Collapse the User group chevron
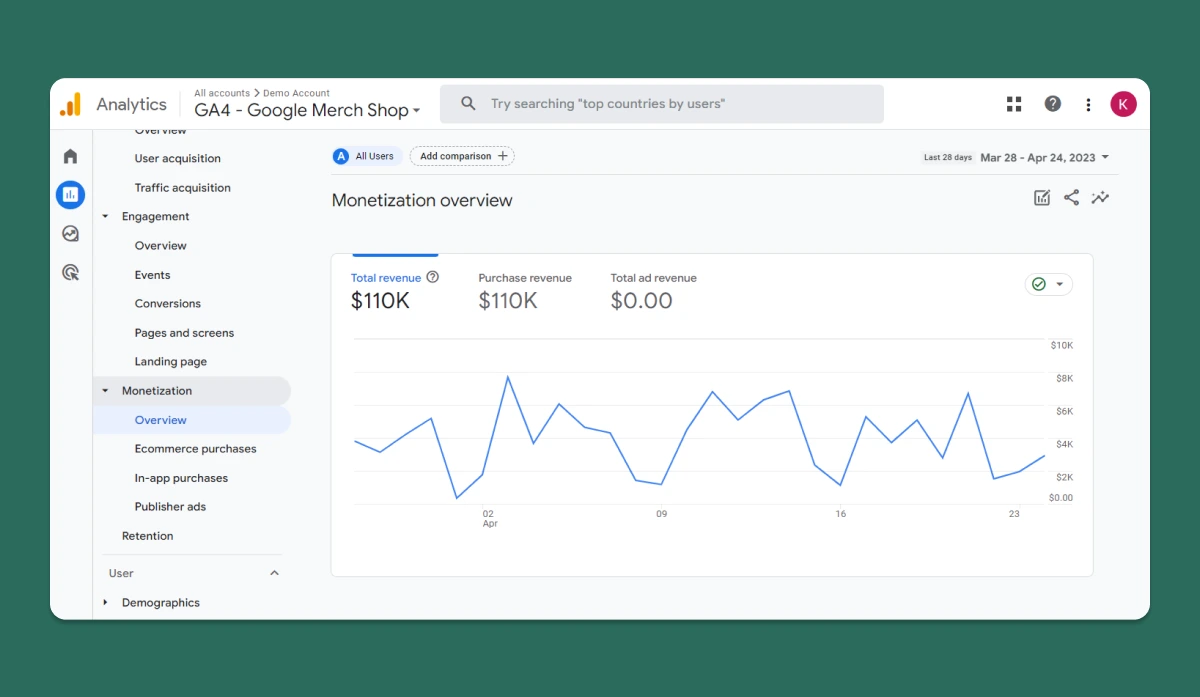 pyautogui.click(x=275, y=573)
